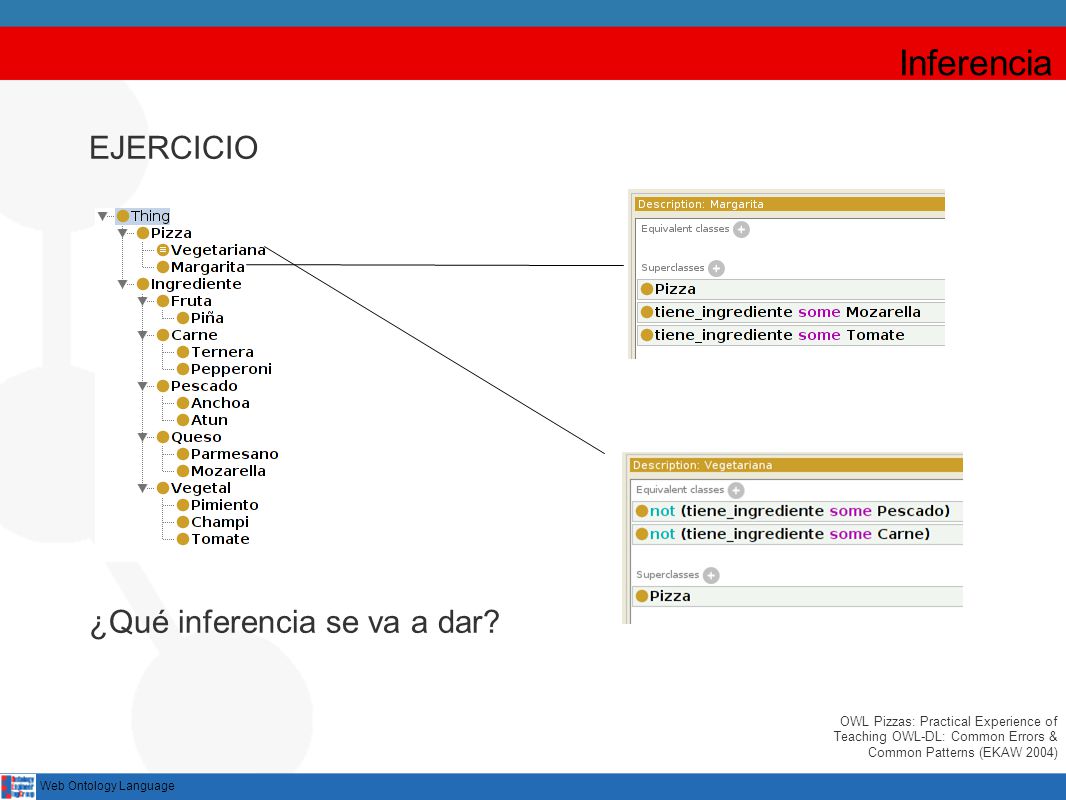Collapse the Pescado subtree
This screenshot has height=800, width=1066.
(143, 386)
